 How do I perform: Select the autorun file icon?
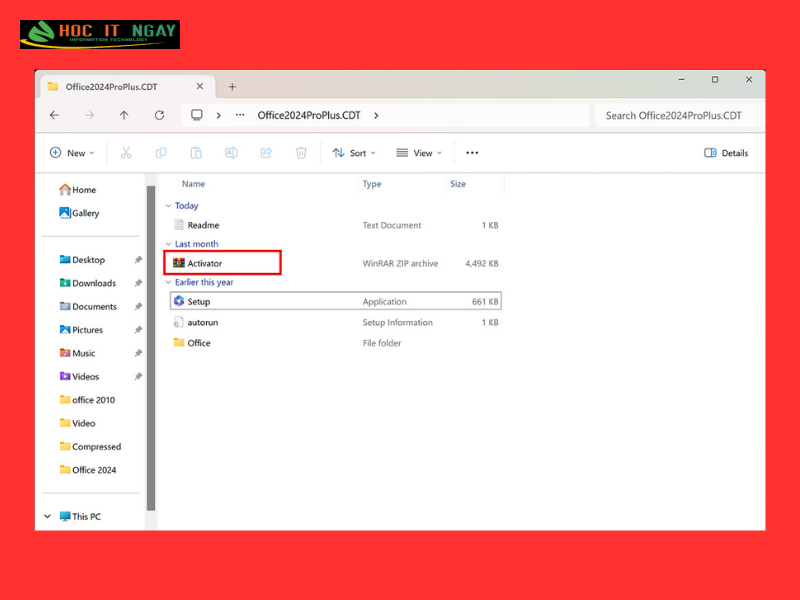(179, 322)
